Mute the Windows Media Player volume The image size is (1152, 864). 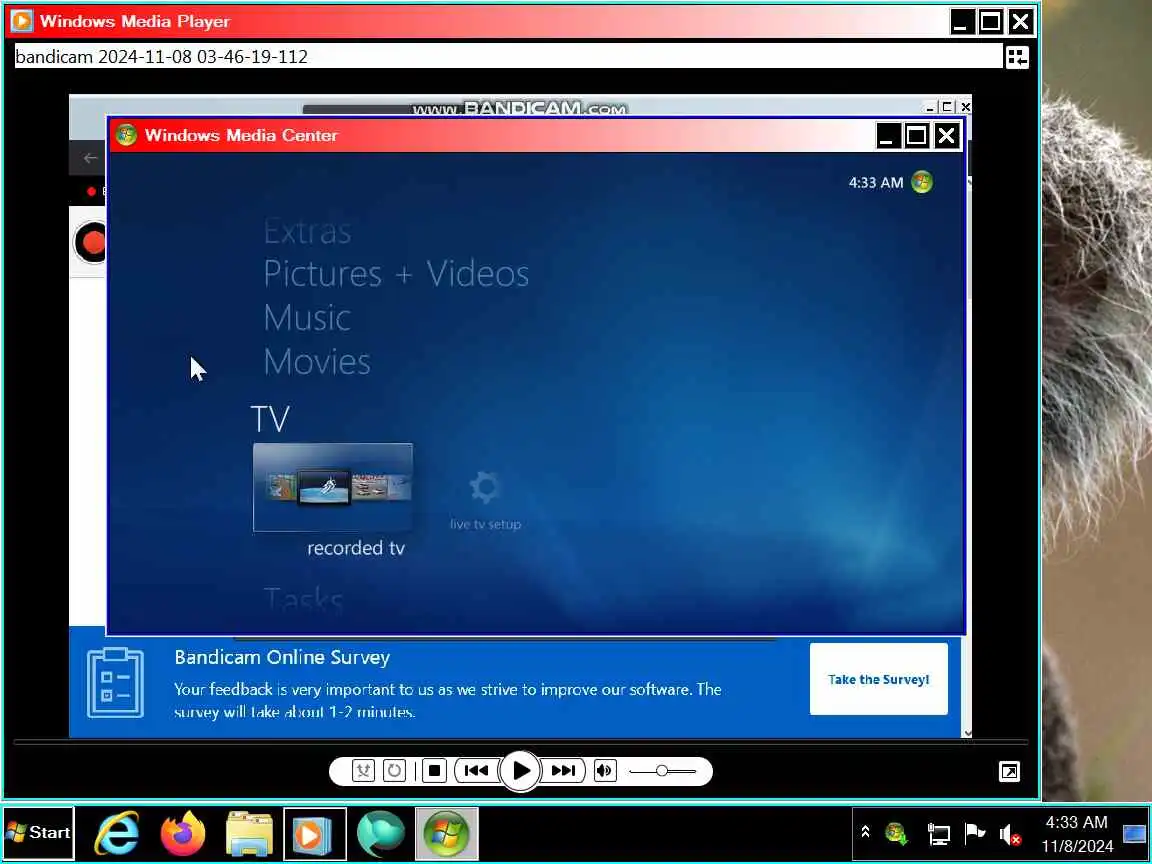(605, 771)
